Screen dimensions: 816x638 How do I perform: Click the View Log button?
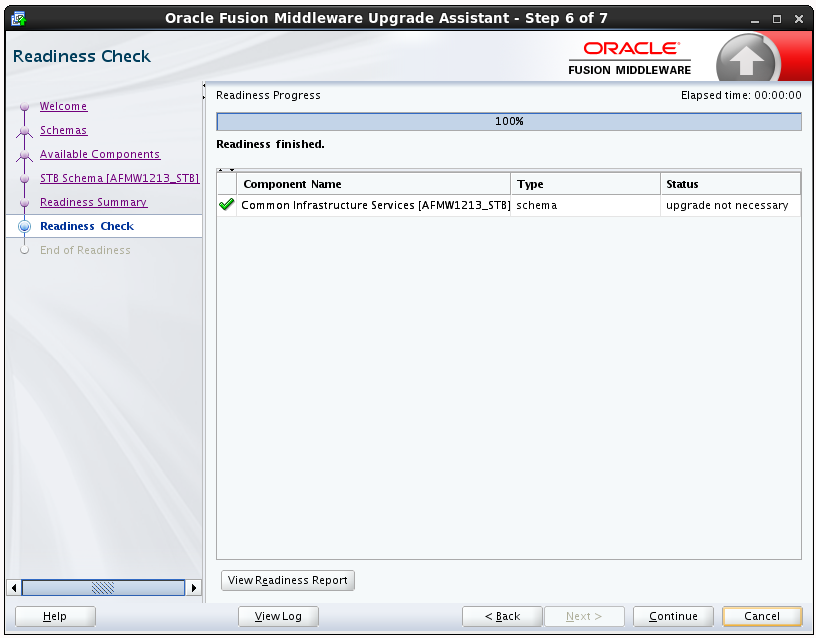click(x=278, y=616)
